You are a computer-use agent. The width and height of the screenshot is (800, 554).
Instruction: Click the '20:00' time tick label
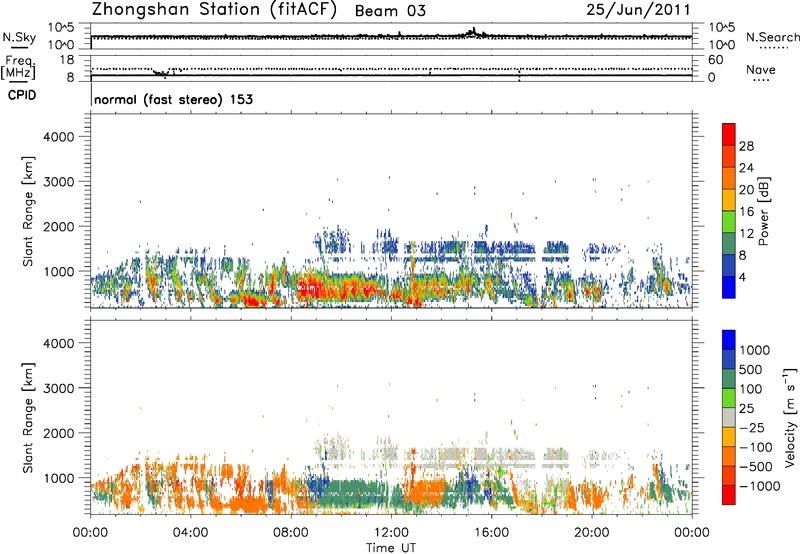592,533
